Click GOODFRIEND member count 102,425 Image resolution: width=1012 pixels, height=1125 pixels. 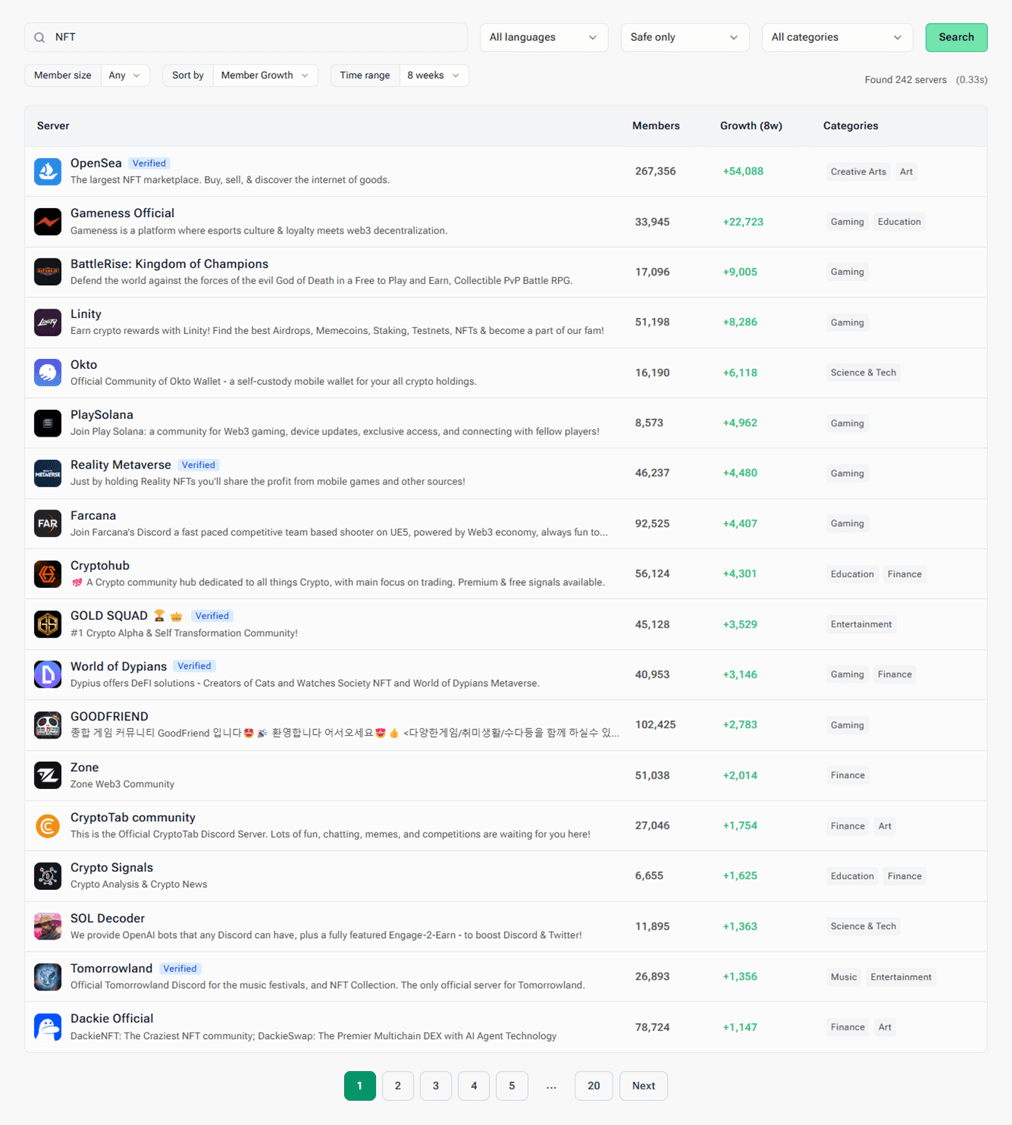[655, 725]
